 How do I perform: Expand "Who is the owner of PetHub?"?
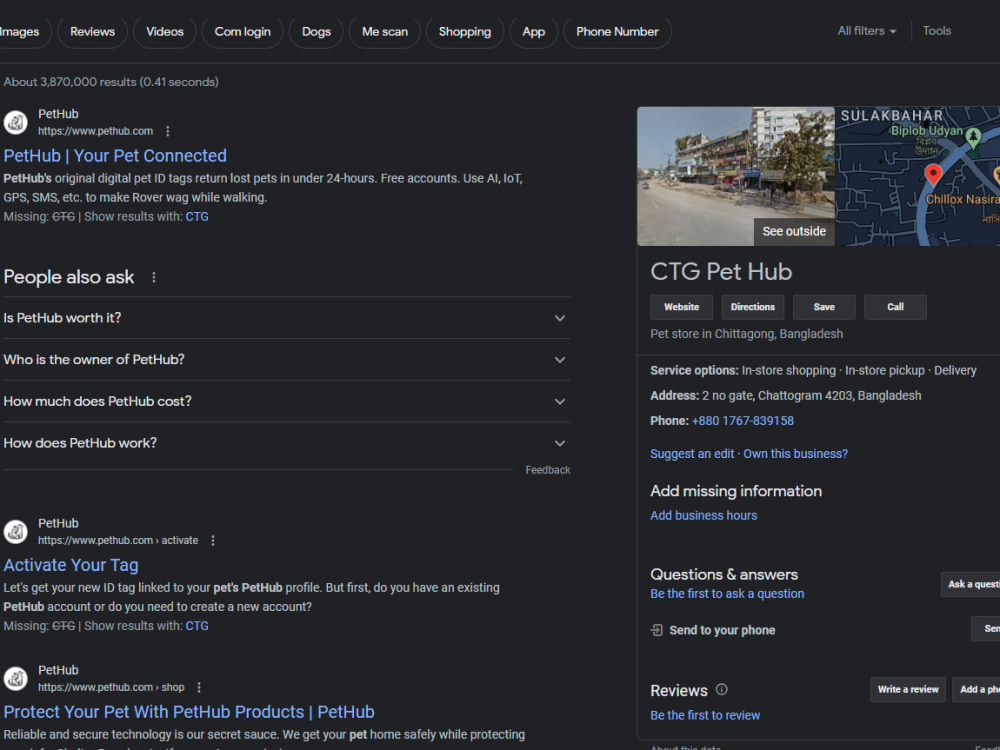286,360
